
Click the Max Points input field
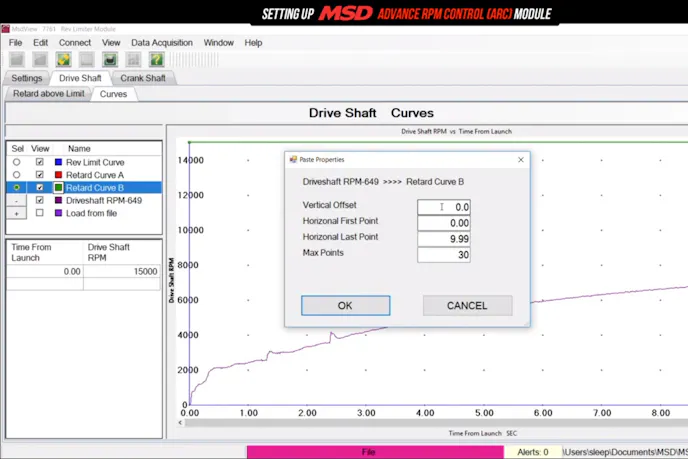click(x=444, y=255)
